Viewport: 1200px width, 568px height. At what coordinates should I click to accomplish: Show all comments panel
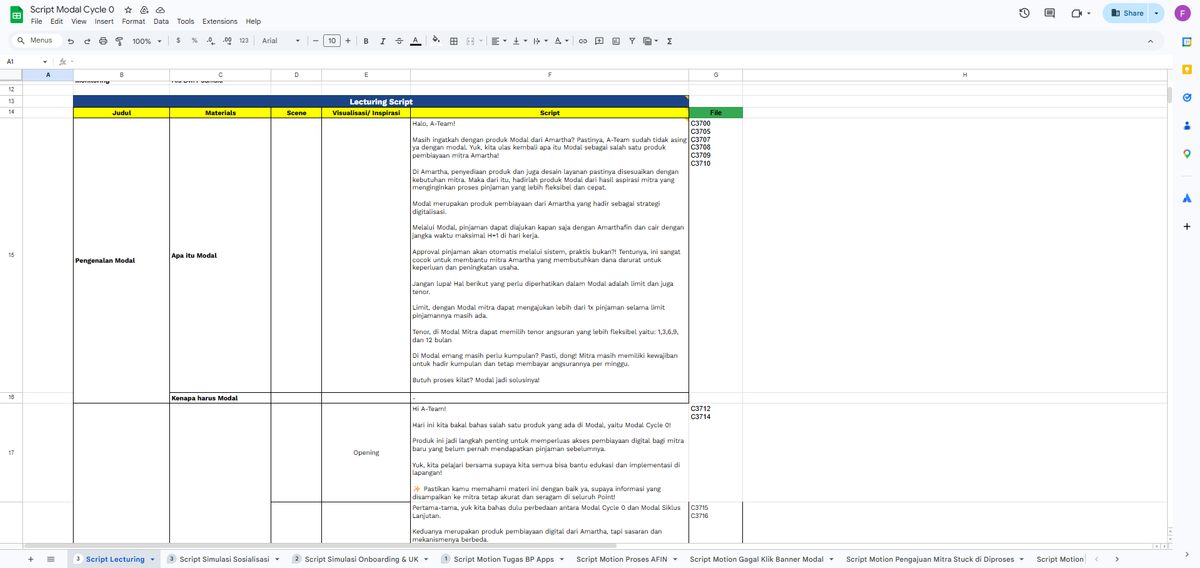(x=1050, y=13)
